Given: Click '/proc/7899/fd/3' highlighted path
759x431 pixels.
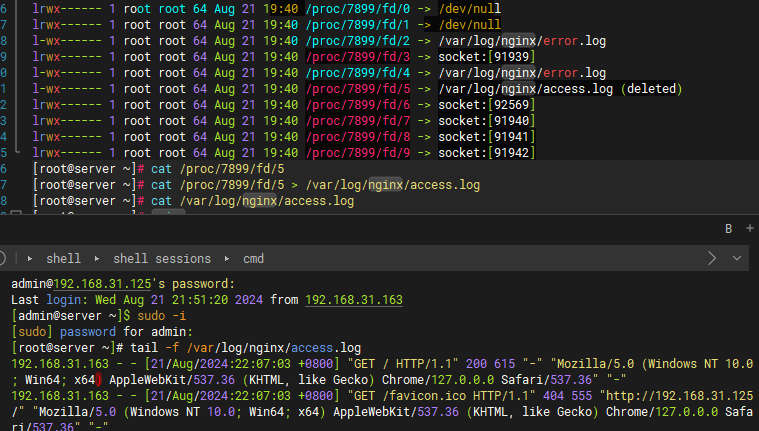Looking at the screenshot, I should click(358, 57).
